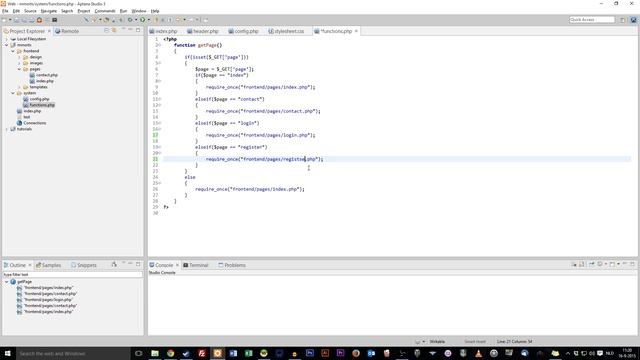Open the Problems view tab

(x=232, y=265)
